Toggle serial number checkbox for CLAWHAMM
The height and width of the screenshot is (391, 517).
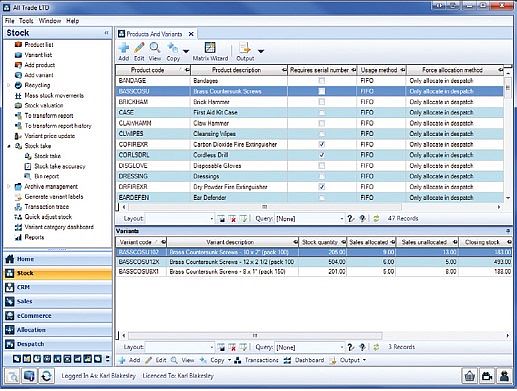click(x=322, y=123)
